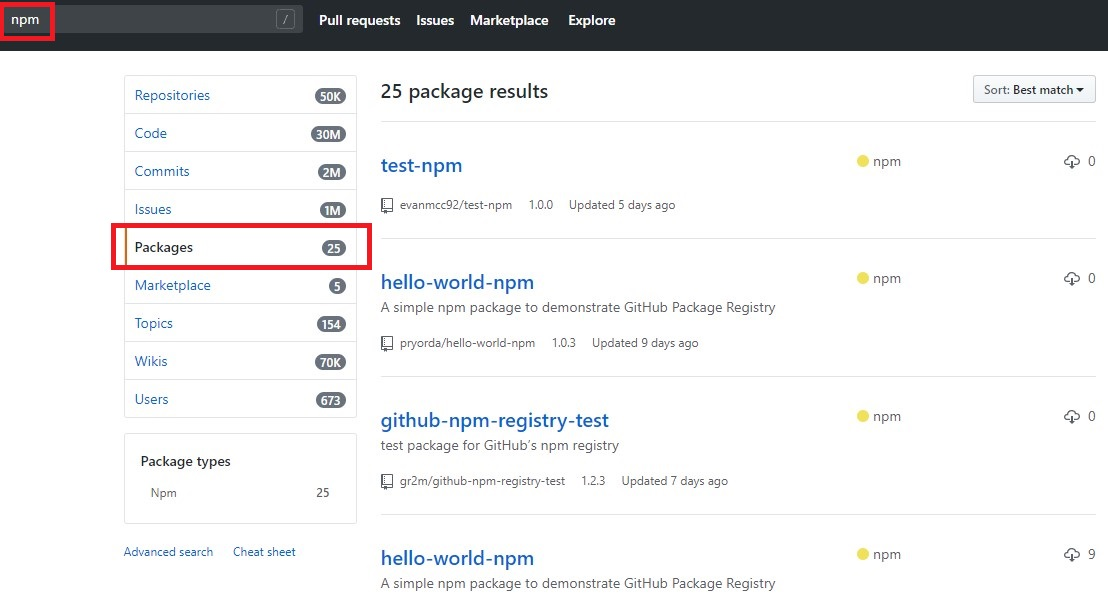1108x595 pixels.
Task: Select the Code search filter
Action: 240,134
